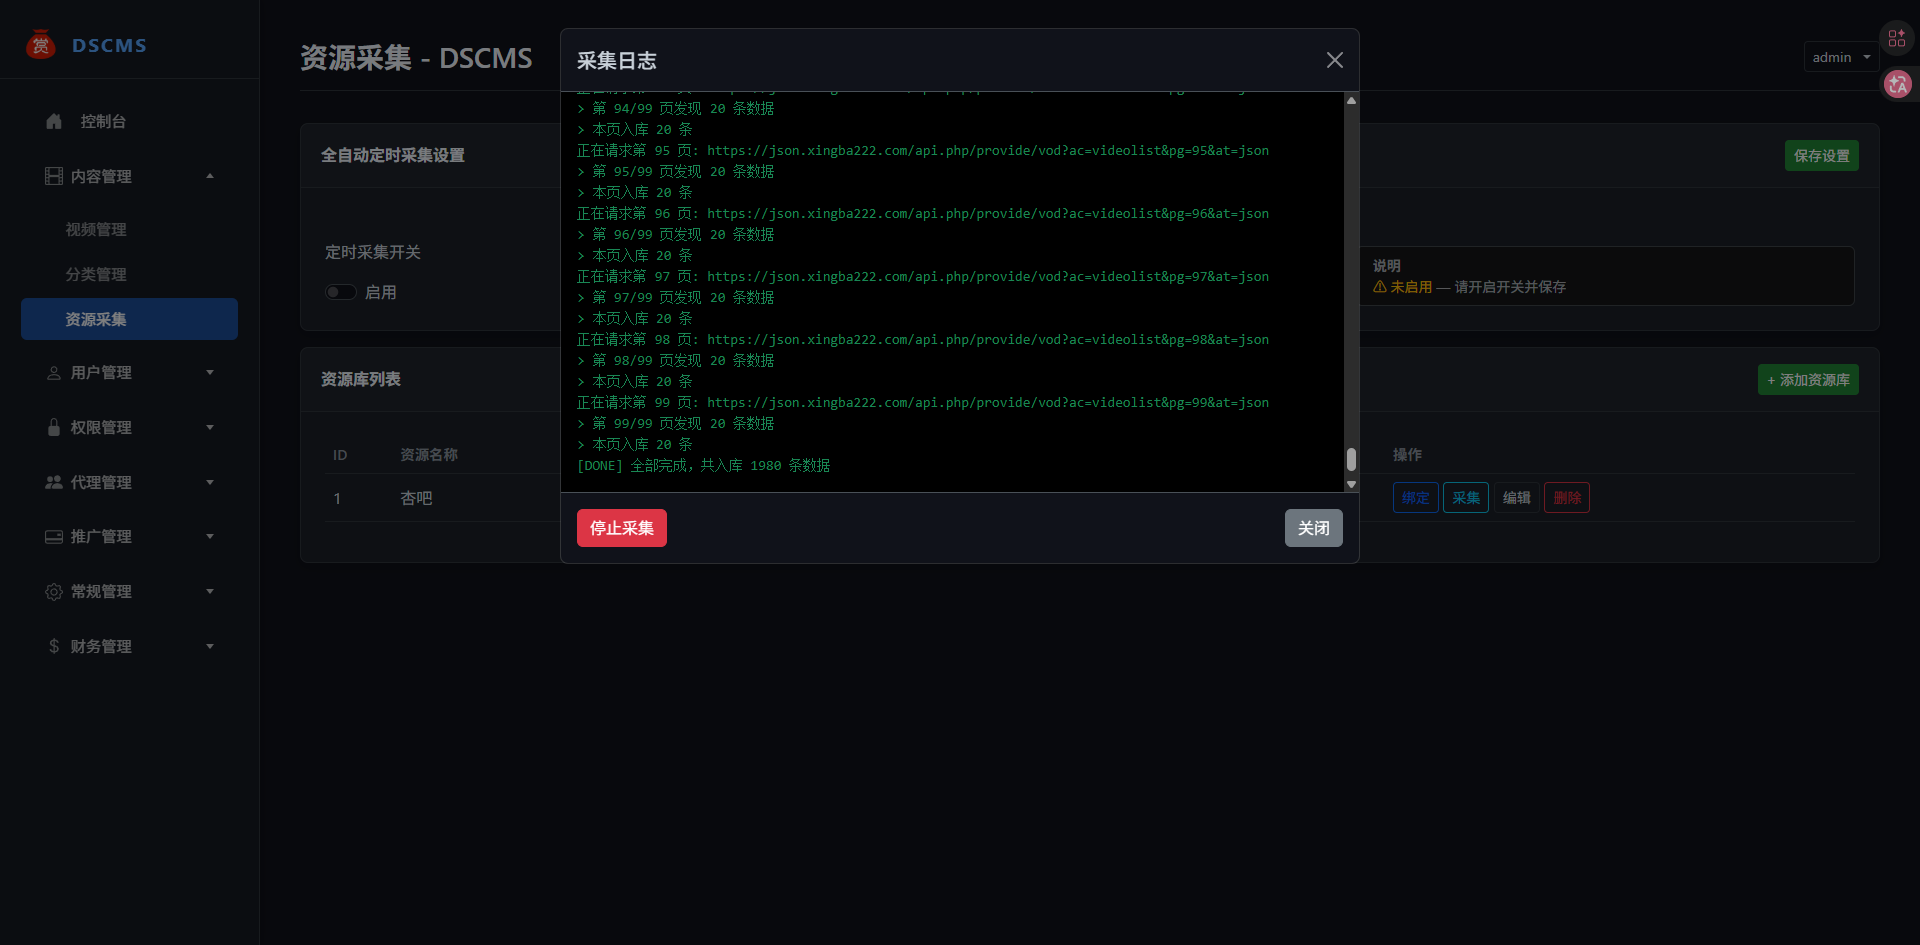Toggle the 定时采集开关 启用 switch

click(x=341, y=292)
